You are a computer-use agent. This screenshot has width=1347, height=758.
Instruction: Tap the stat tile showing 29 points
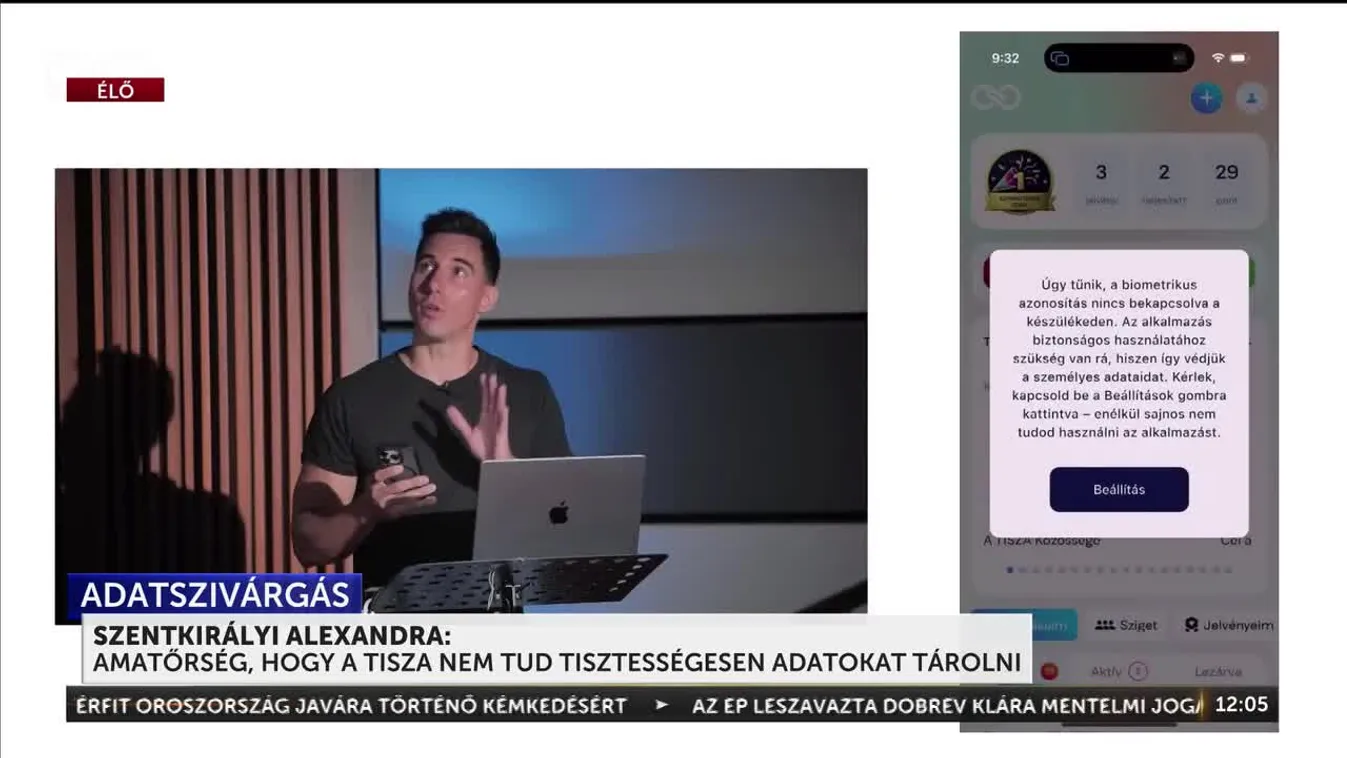point(1226,182)
